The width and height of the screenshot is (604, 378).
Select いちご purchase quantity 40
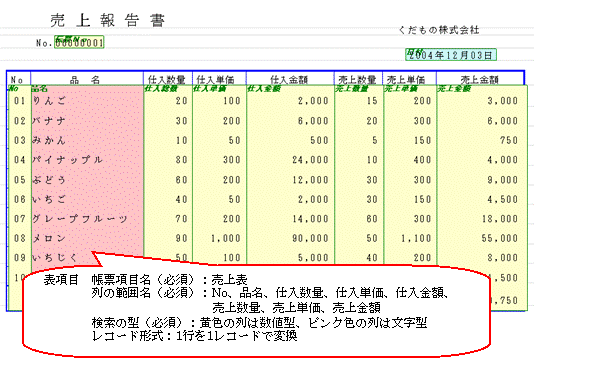point(182,199)
